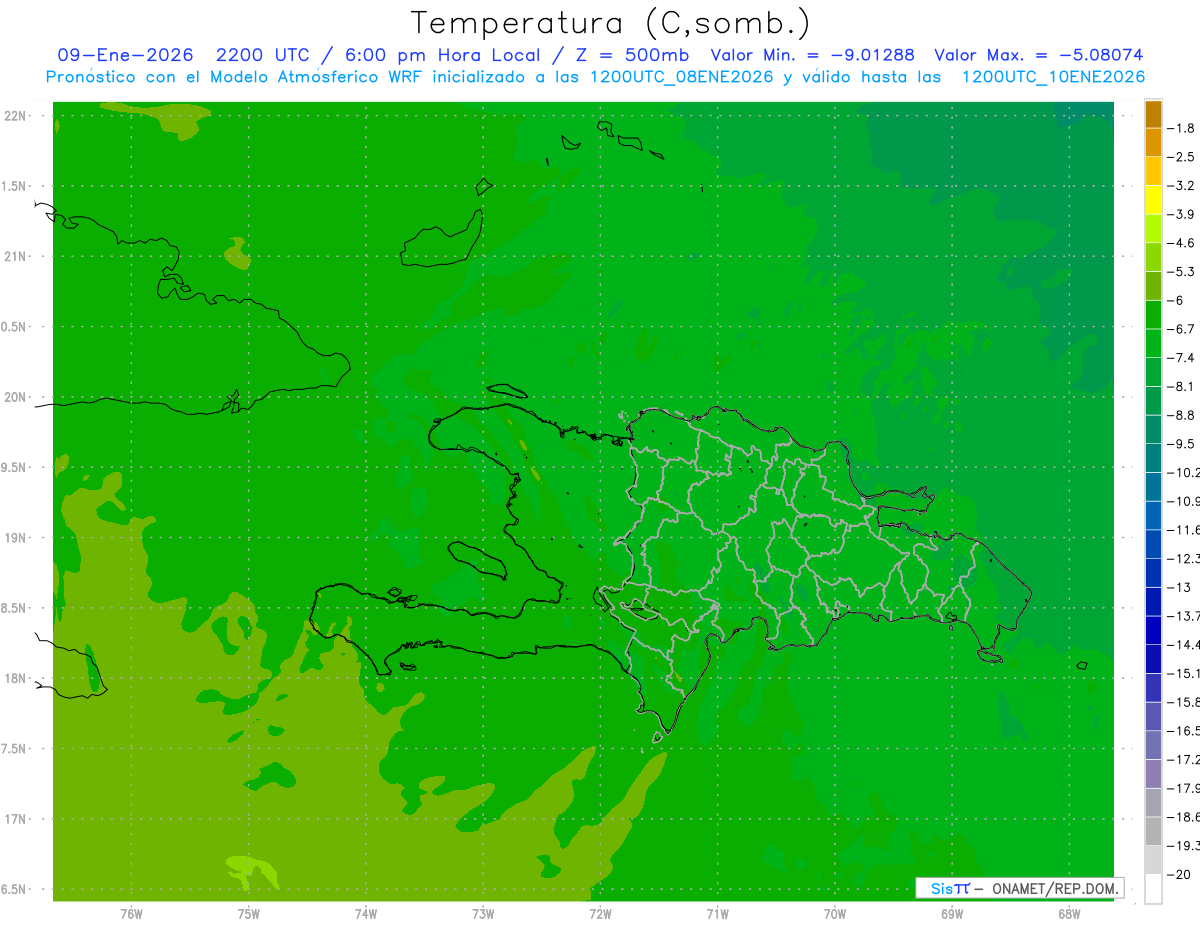The image size is (1200, 927).
Task: Click the 'Valor Min. = -9.01288' readout
Action: 812,55
